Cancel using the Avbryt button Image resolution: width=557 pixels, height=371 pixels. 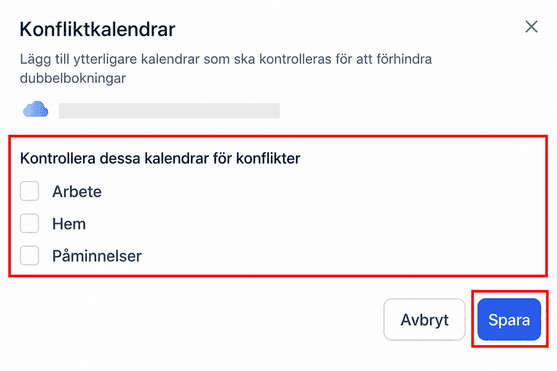click(x=424, y=319)
